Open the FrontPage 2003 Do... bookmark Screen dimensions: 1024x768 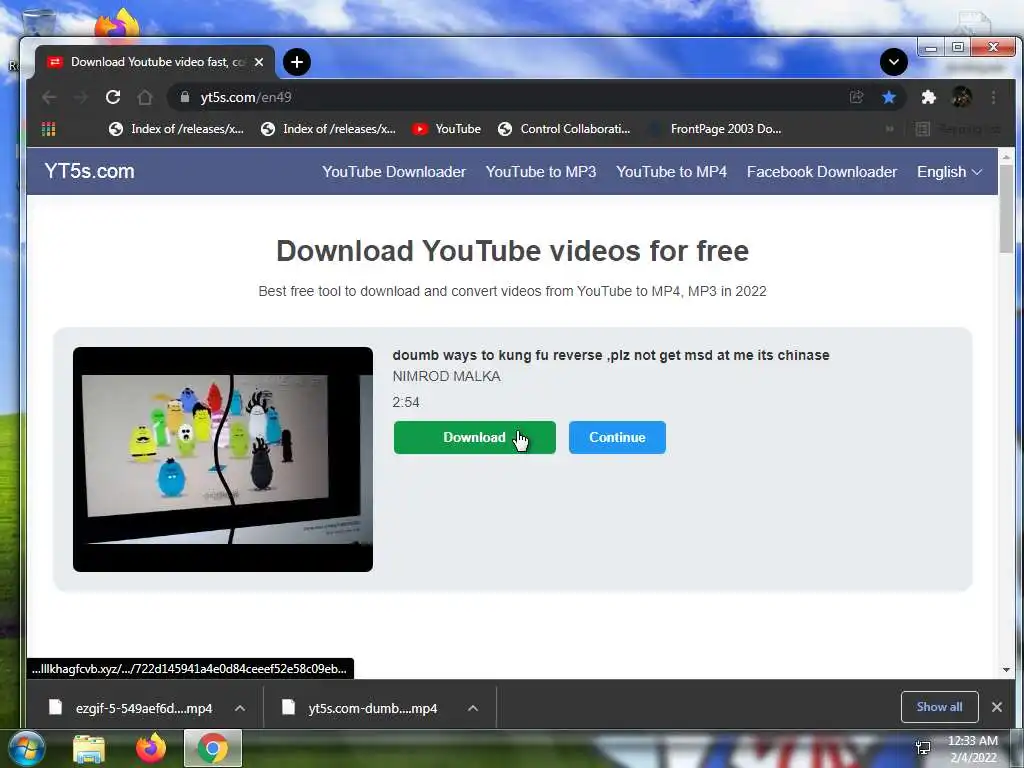(715, 129)
